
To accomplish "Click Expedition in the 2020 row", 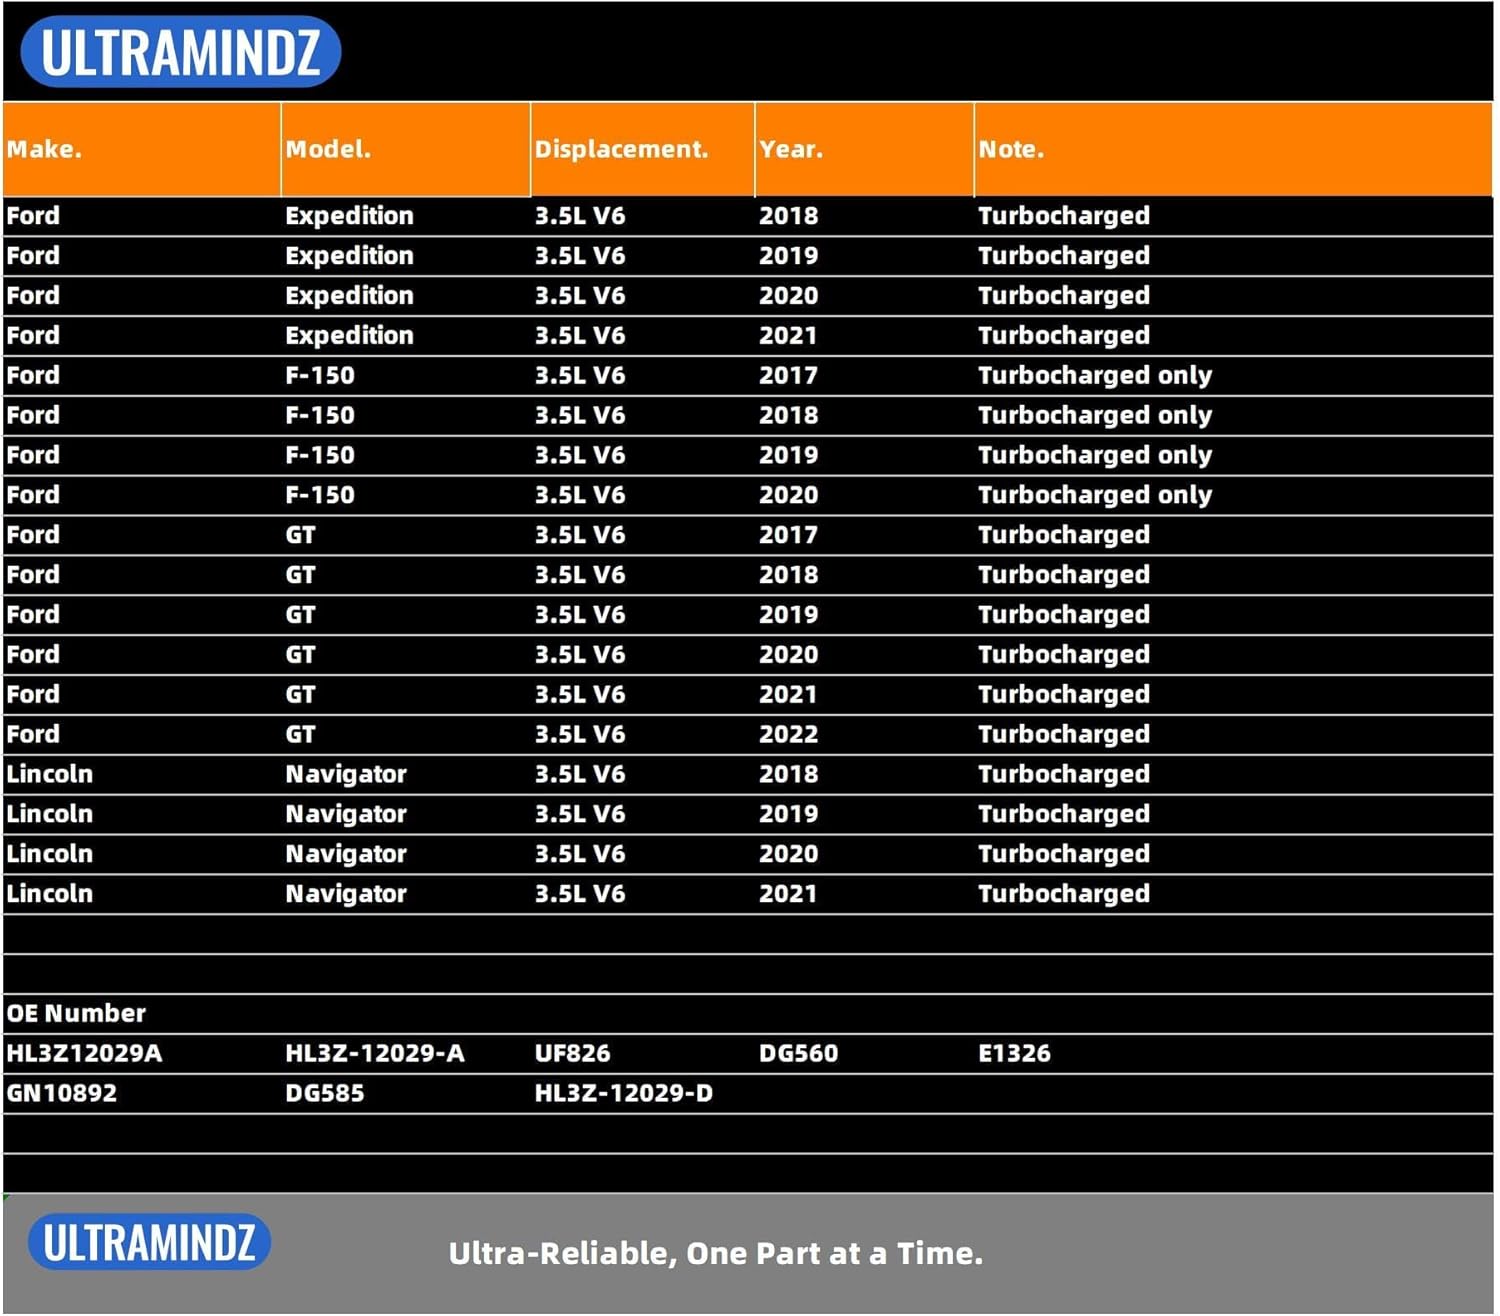I will coord(349,297).
